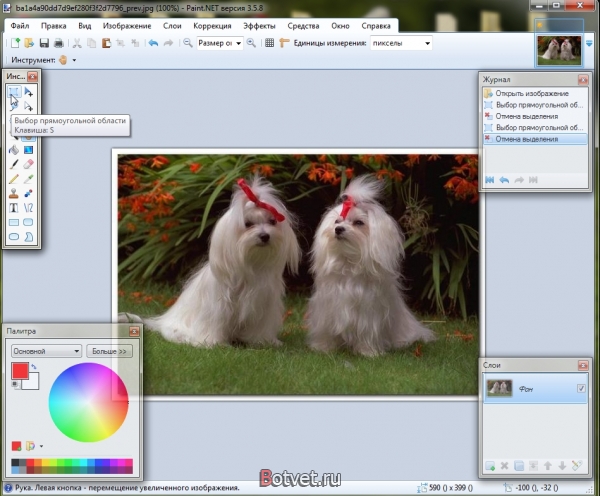Click the Copy toolbar icon
600x496 pixels.
(x=91, y=43)
